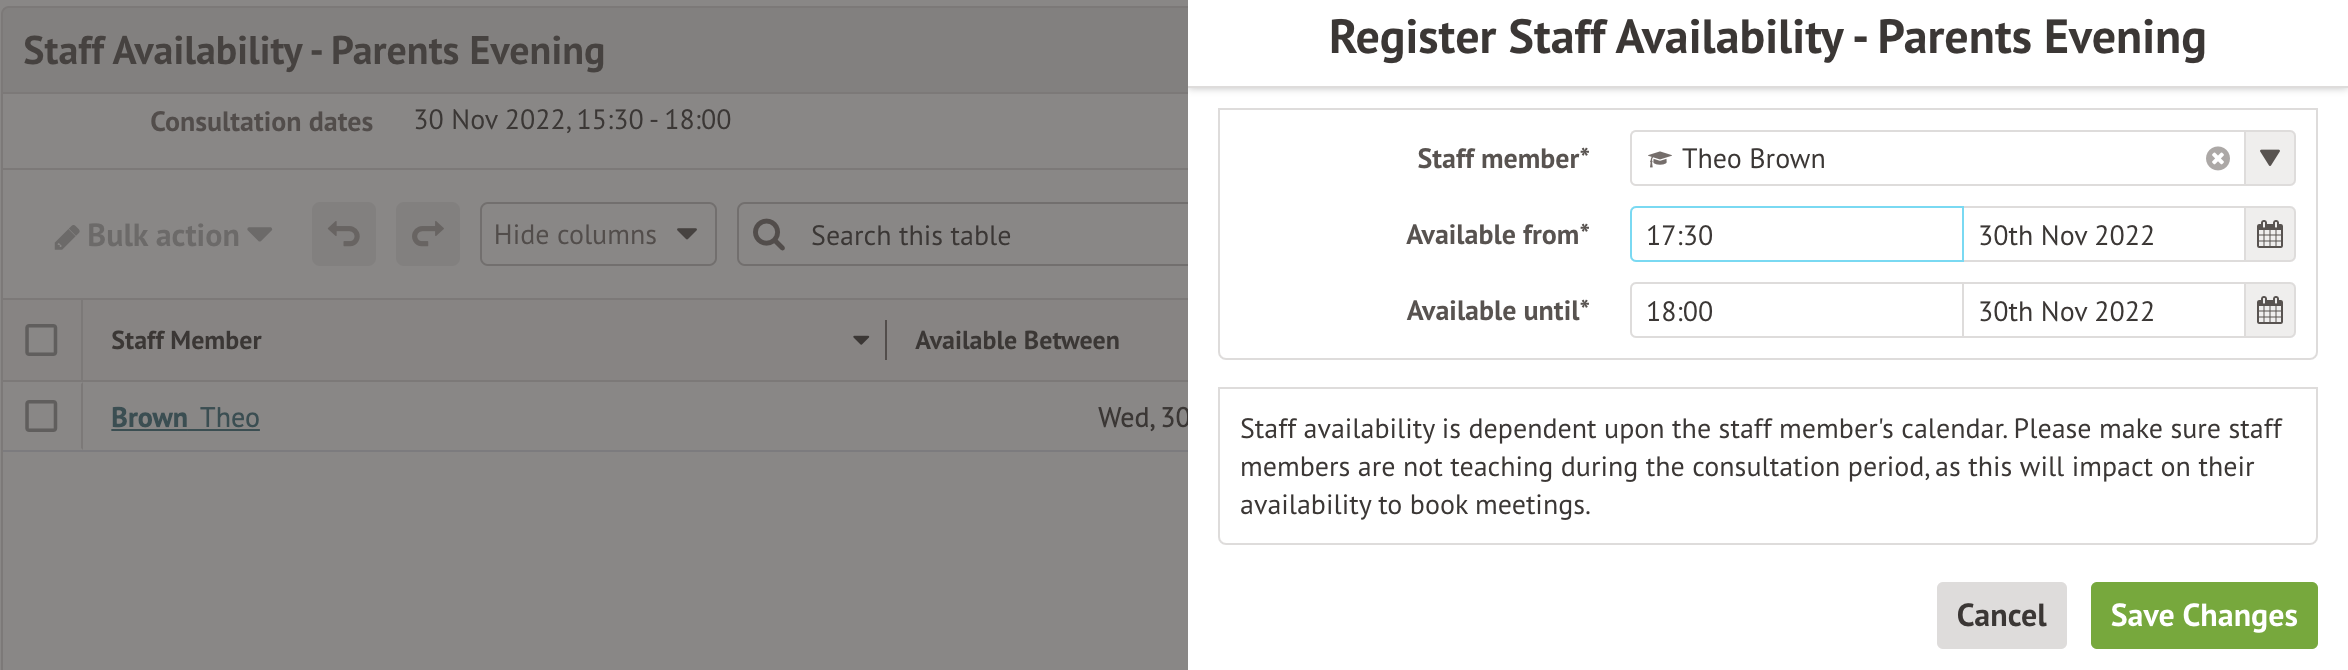Viewport: 2348px width, 670px height.
Task: Clear the Theo Brown staff selection
Action: tap(2217, 159)
